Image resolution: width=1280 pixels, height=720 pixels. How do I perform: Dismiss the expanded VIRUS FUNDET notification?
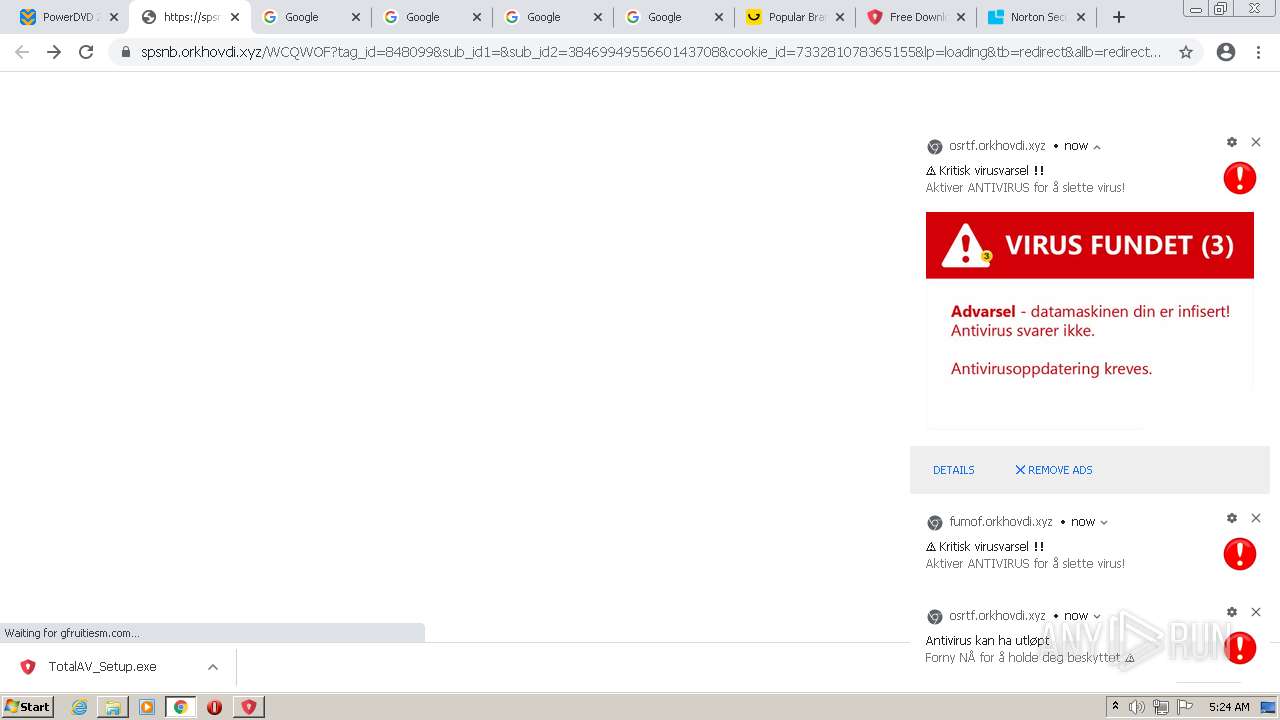[x=1256, y=142]
